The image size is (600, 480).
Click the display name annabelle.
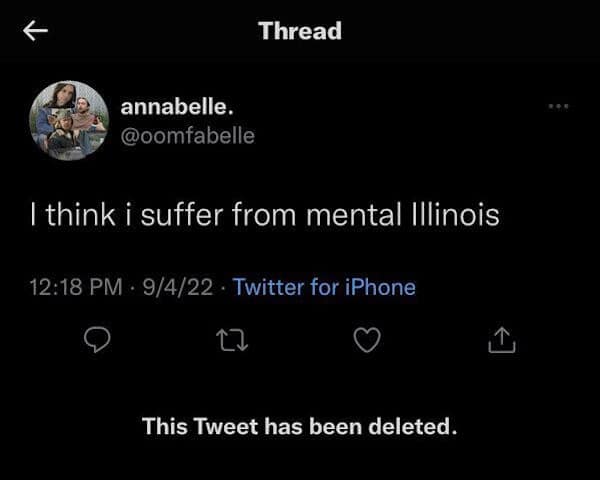[177, 106]
